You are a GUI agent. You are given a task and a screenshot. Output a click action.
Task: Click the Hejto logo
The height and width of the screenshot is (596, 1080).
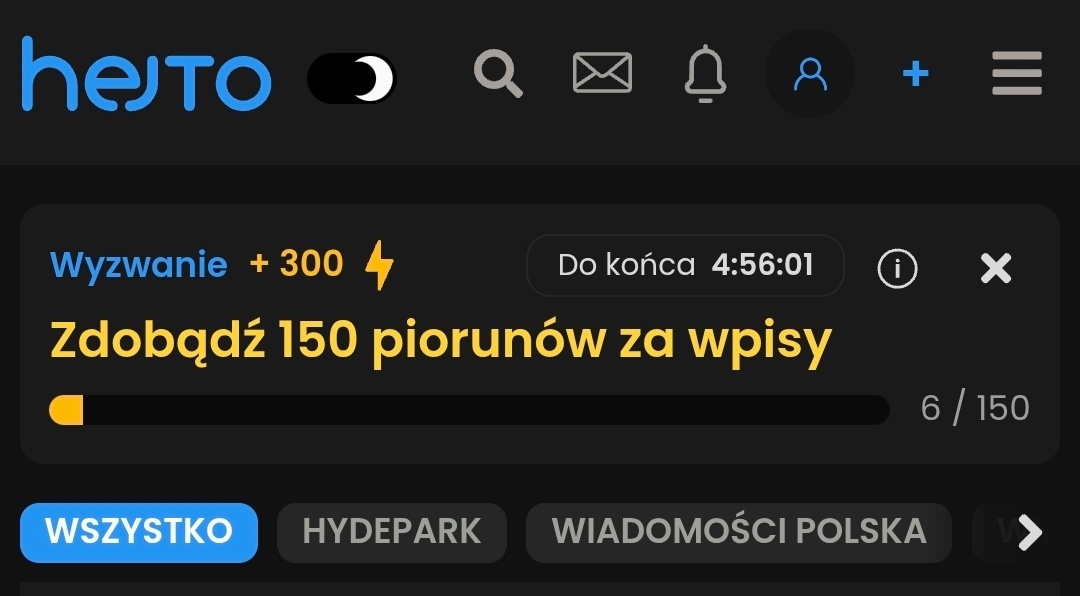(x=146, y=74)
